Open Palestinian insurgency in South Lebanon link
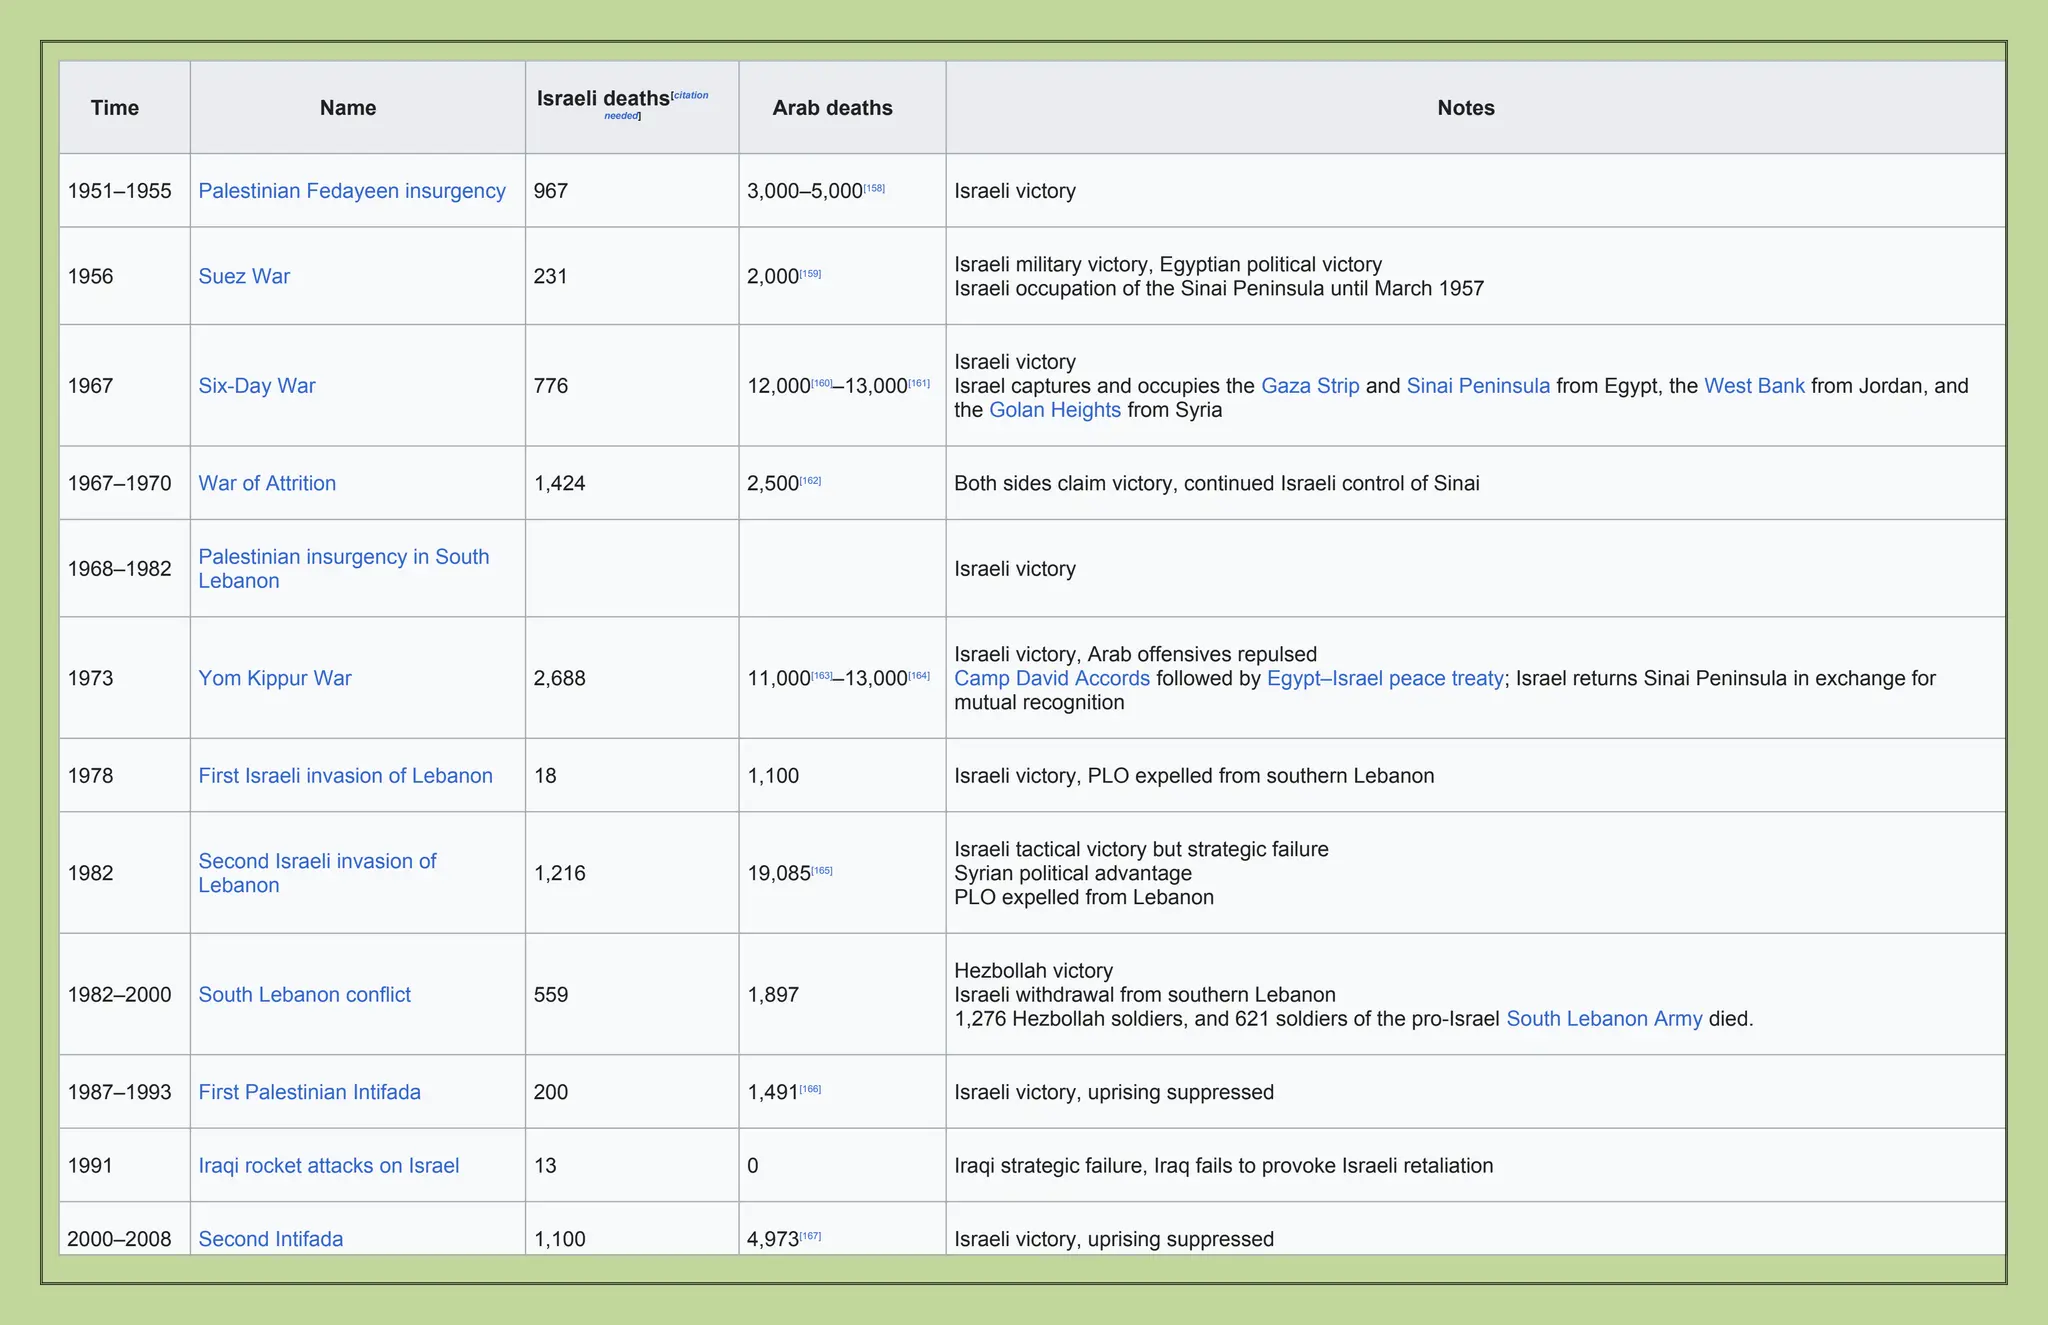The width and height of the screenshot is (2048, 1325). coord(343,557)
